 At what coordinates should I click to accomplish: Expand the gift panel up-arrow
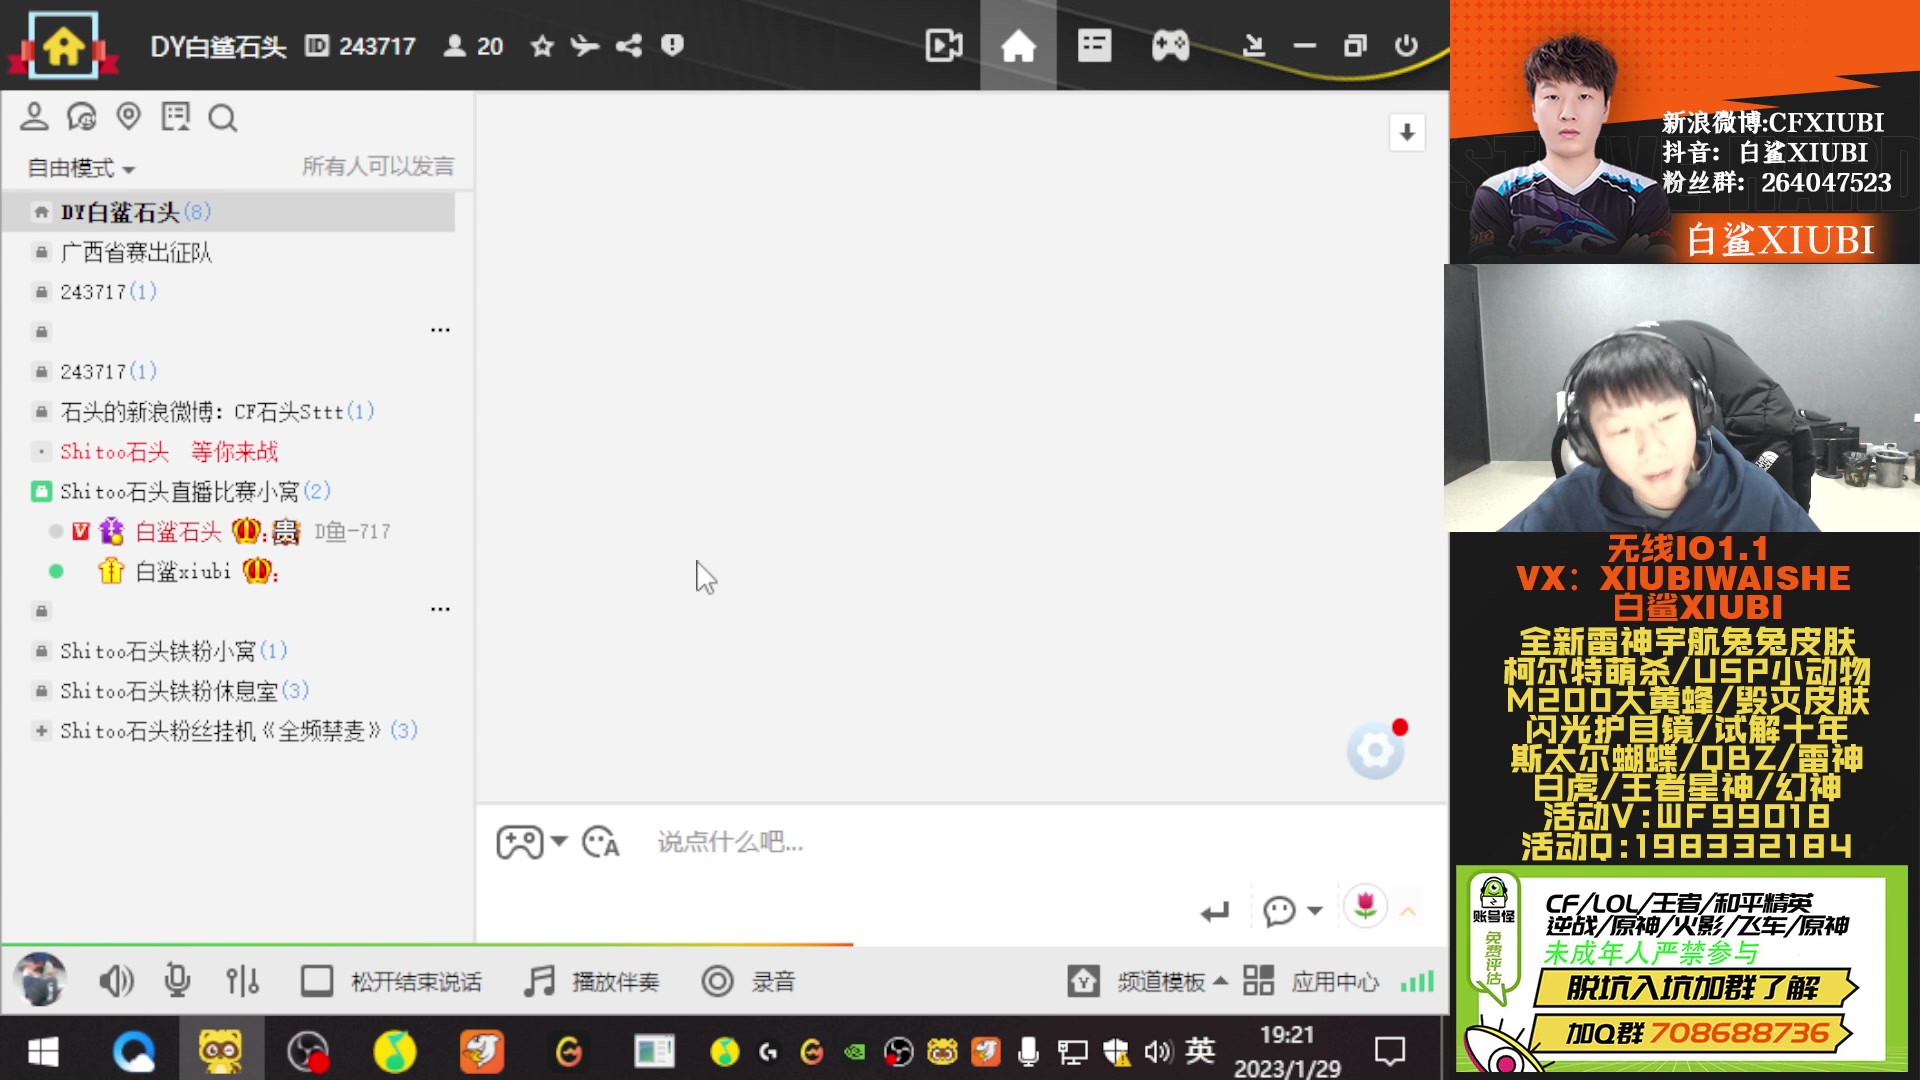tap(1408, 911)
